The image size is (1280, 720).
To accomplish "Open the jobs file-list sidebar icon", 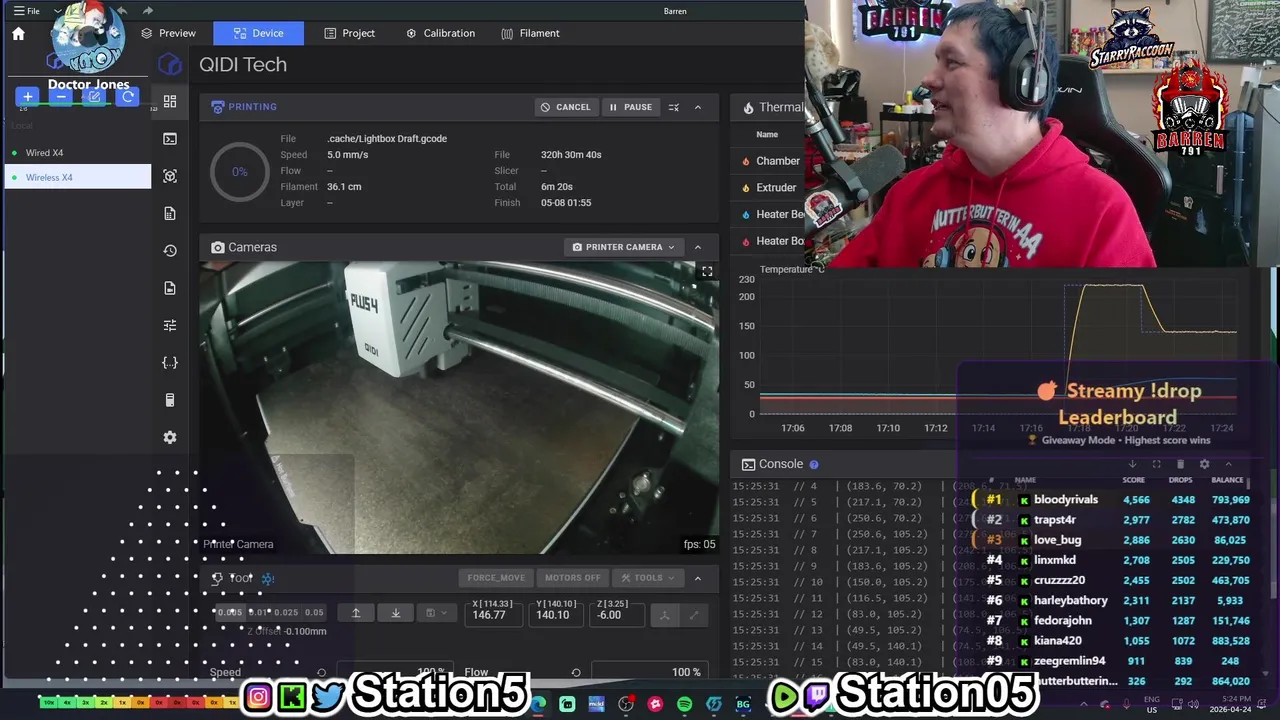I will (x=170, y=213).
